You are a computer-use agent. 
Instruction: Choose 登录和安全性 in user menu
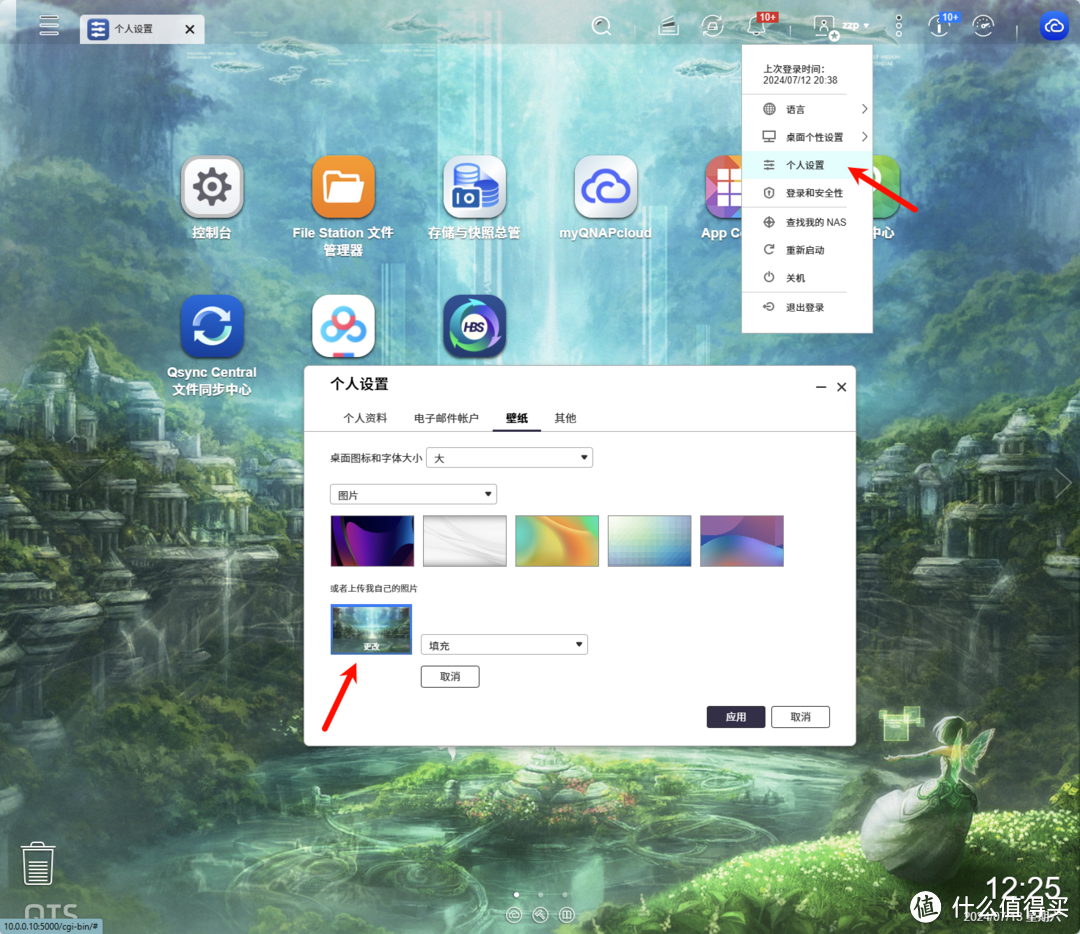pos(807,193)
